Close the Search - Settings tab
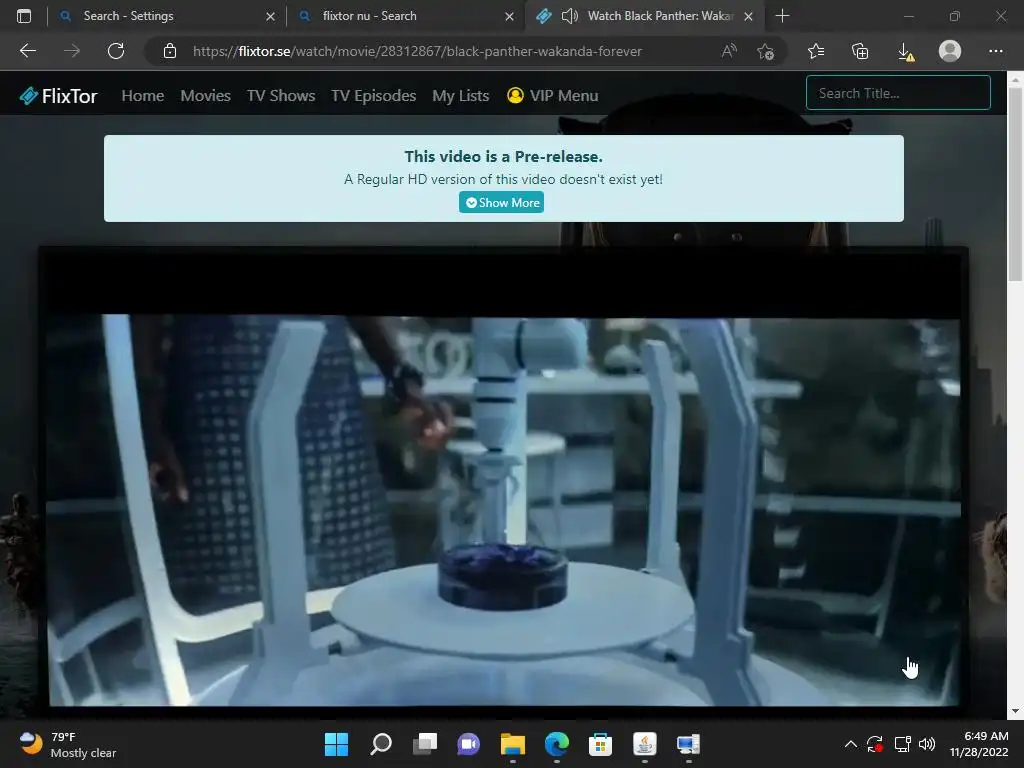The image size is (1024, 768). pos(270,16)
